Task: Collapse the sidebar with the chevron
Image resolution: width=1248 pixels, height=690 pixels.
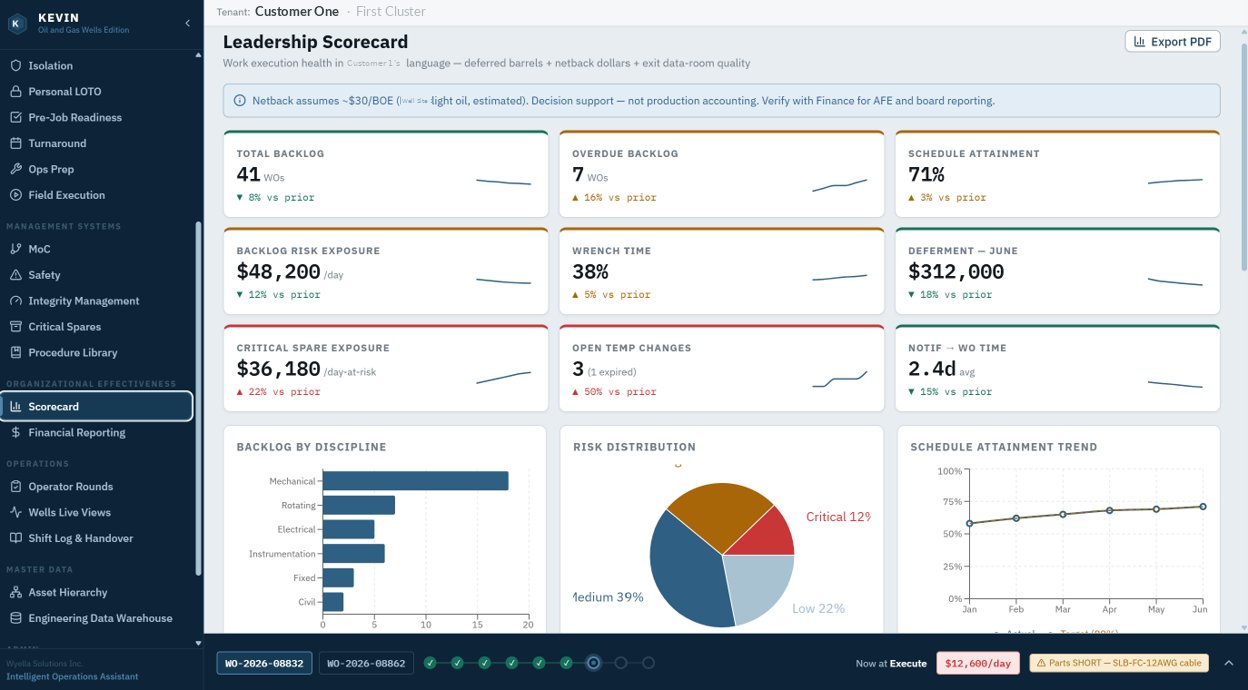Action: (187, 23)
